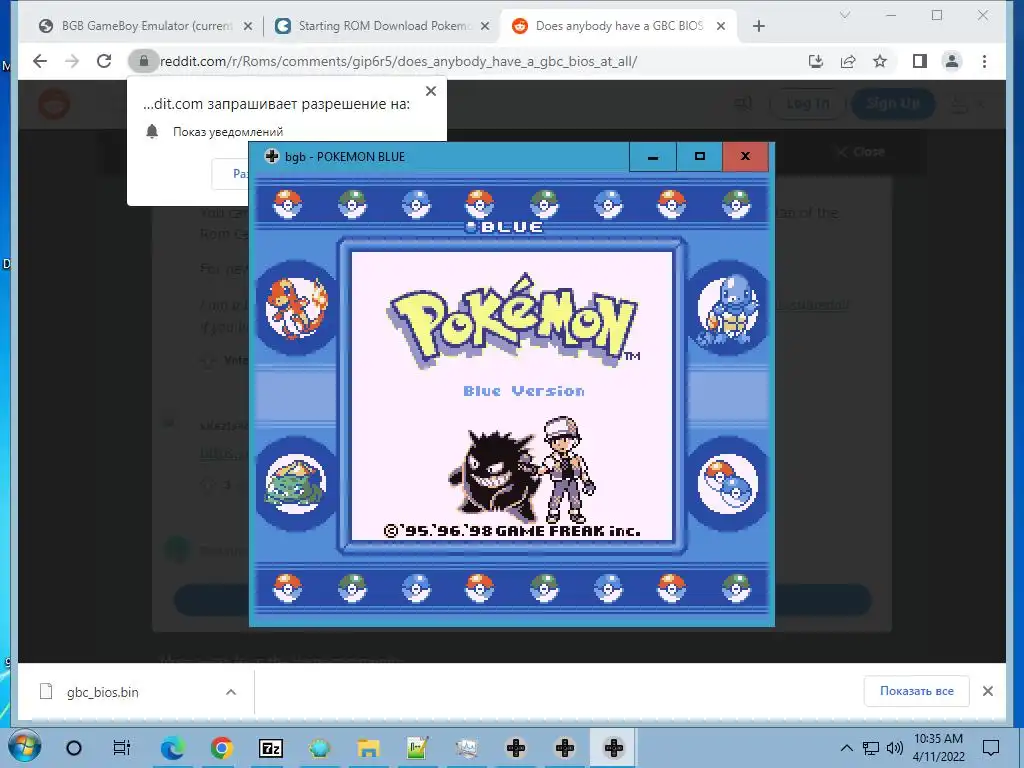Click the Charmander border icon in bgb

pos(296,307)
